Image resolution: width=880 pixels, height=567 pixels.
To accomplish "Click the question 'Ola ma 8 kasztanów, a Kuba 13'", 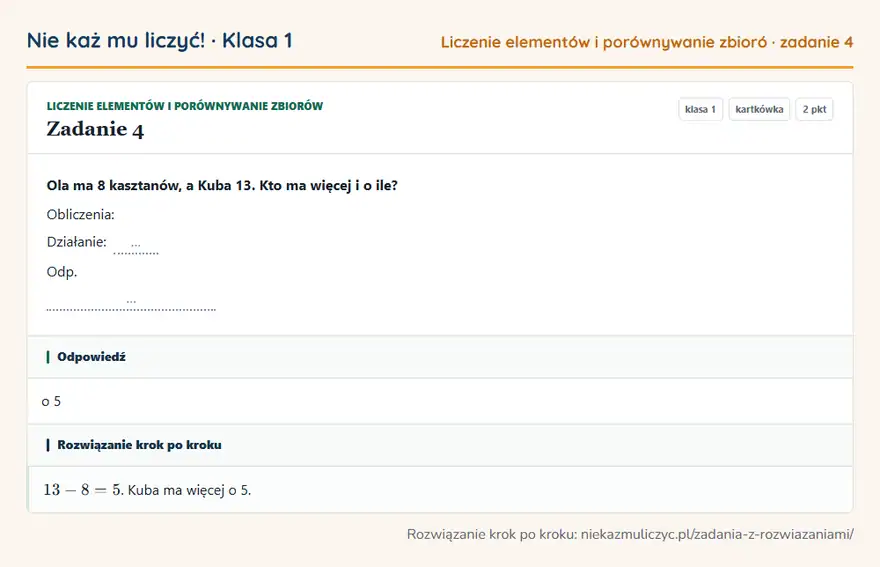I will (222, 186).
